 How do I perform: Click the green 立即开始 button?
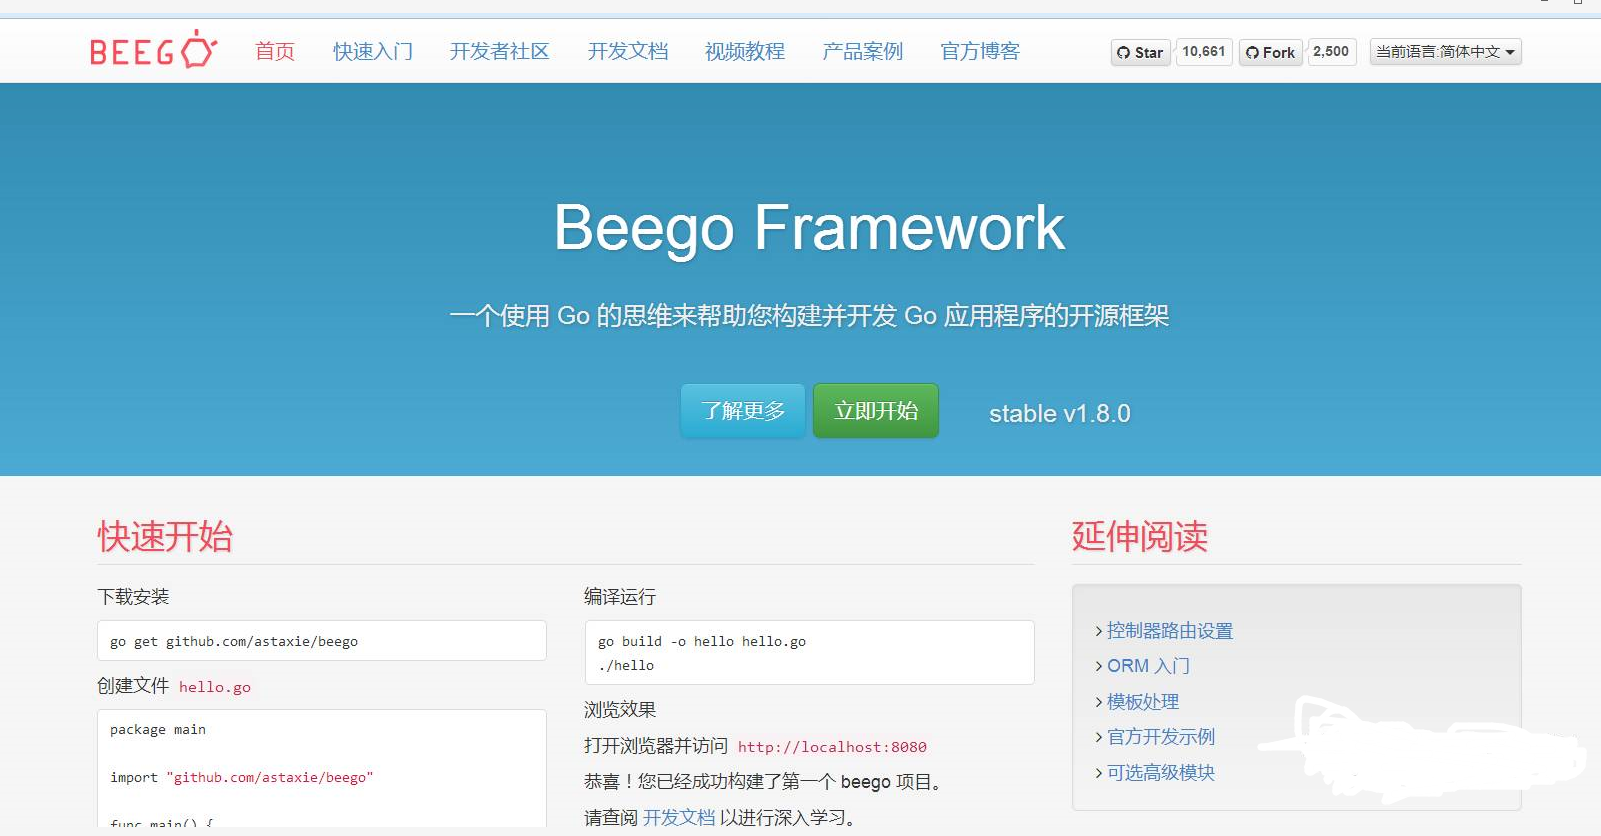tap(876, 411)
